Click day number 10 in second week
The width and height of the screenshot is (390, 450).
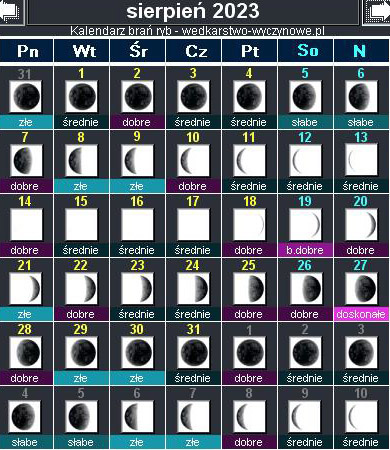tap(193, 137)
